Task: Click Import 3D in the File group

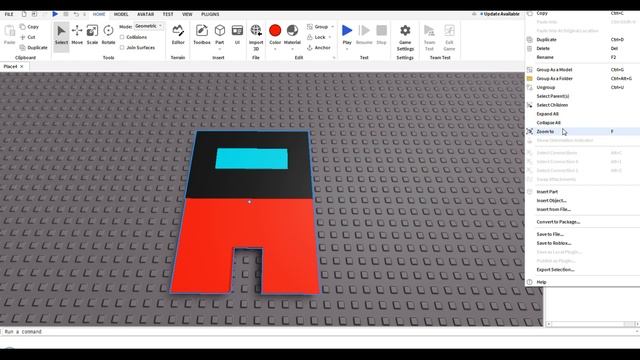Action: [x=256, y=37]
